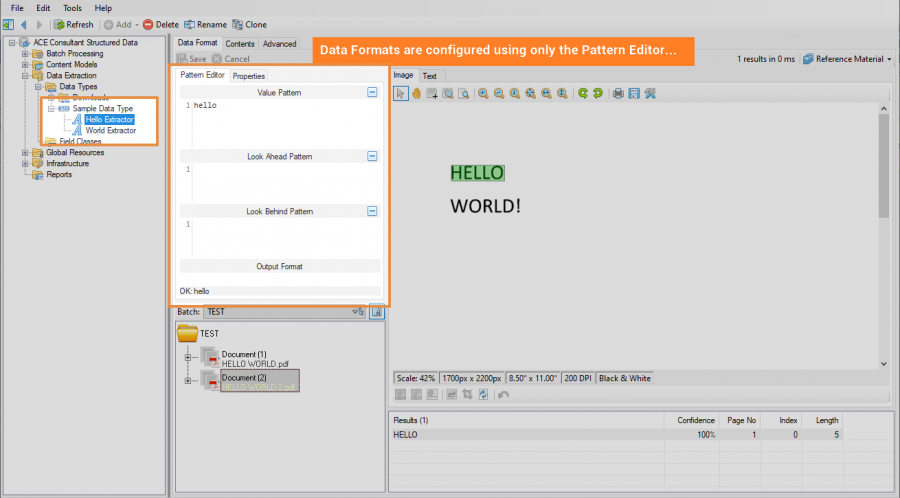Screen dimensions: 900x498
Task: Click scroll down arrow in image viewer
Action: point(883,364)
